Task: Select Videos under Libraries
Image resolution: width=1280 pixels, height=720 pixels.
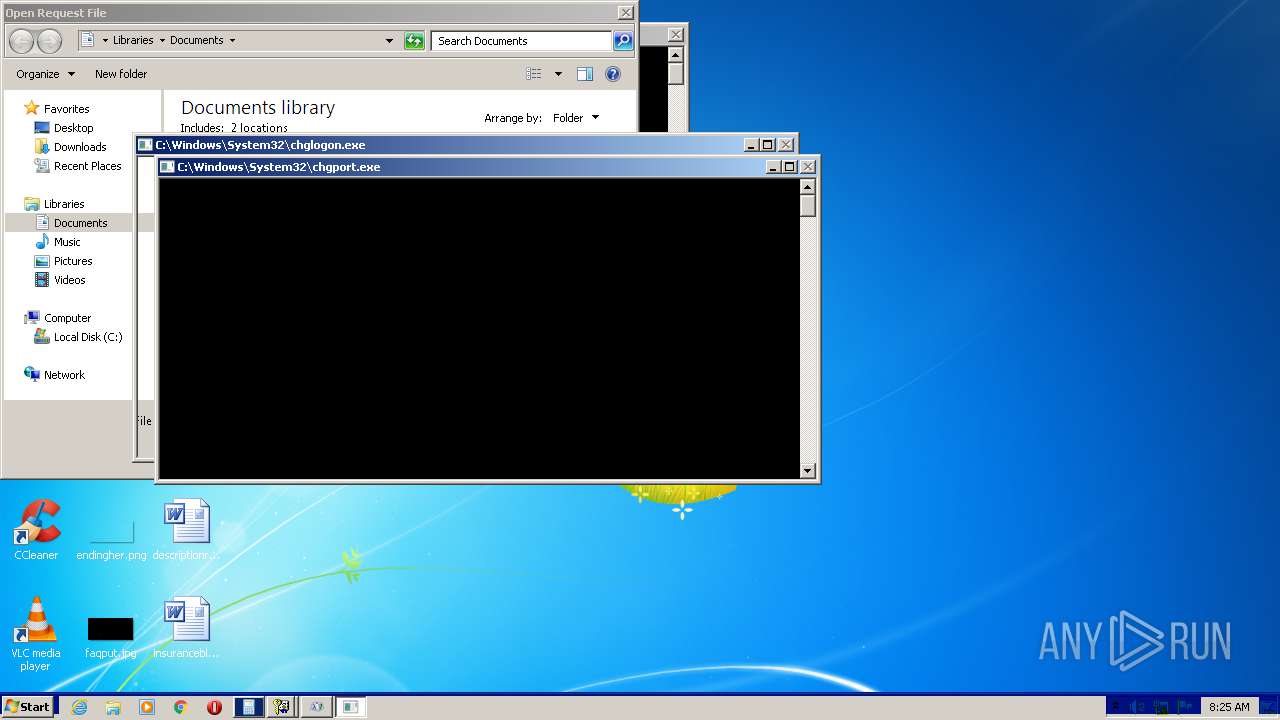Action: pyautogui.click(x=69, y=280)
